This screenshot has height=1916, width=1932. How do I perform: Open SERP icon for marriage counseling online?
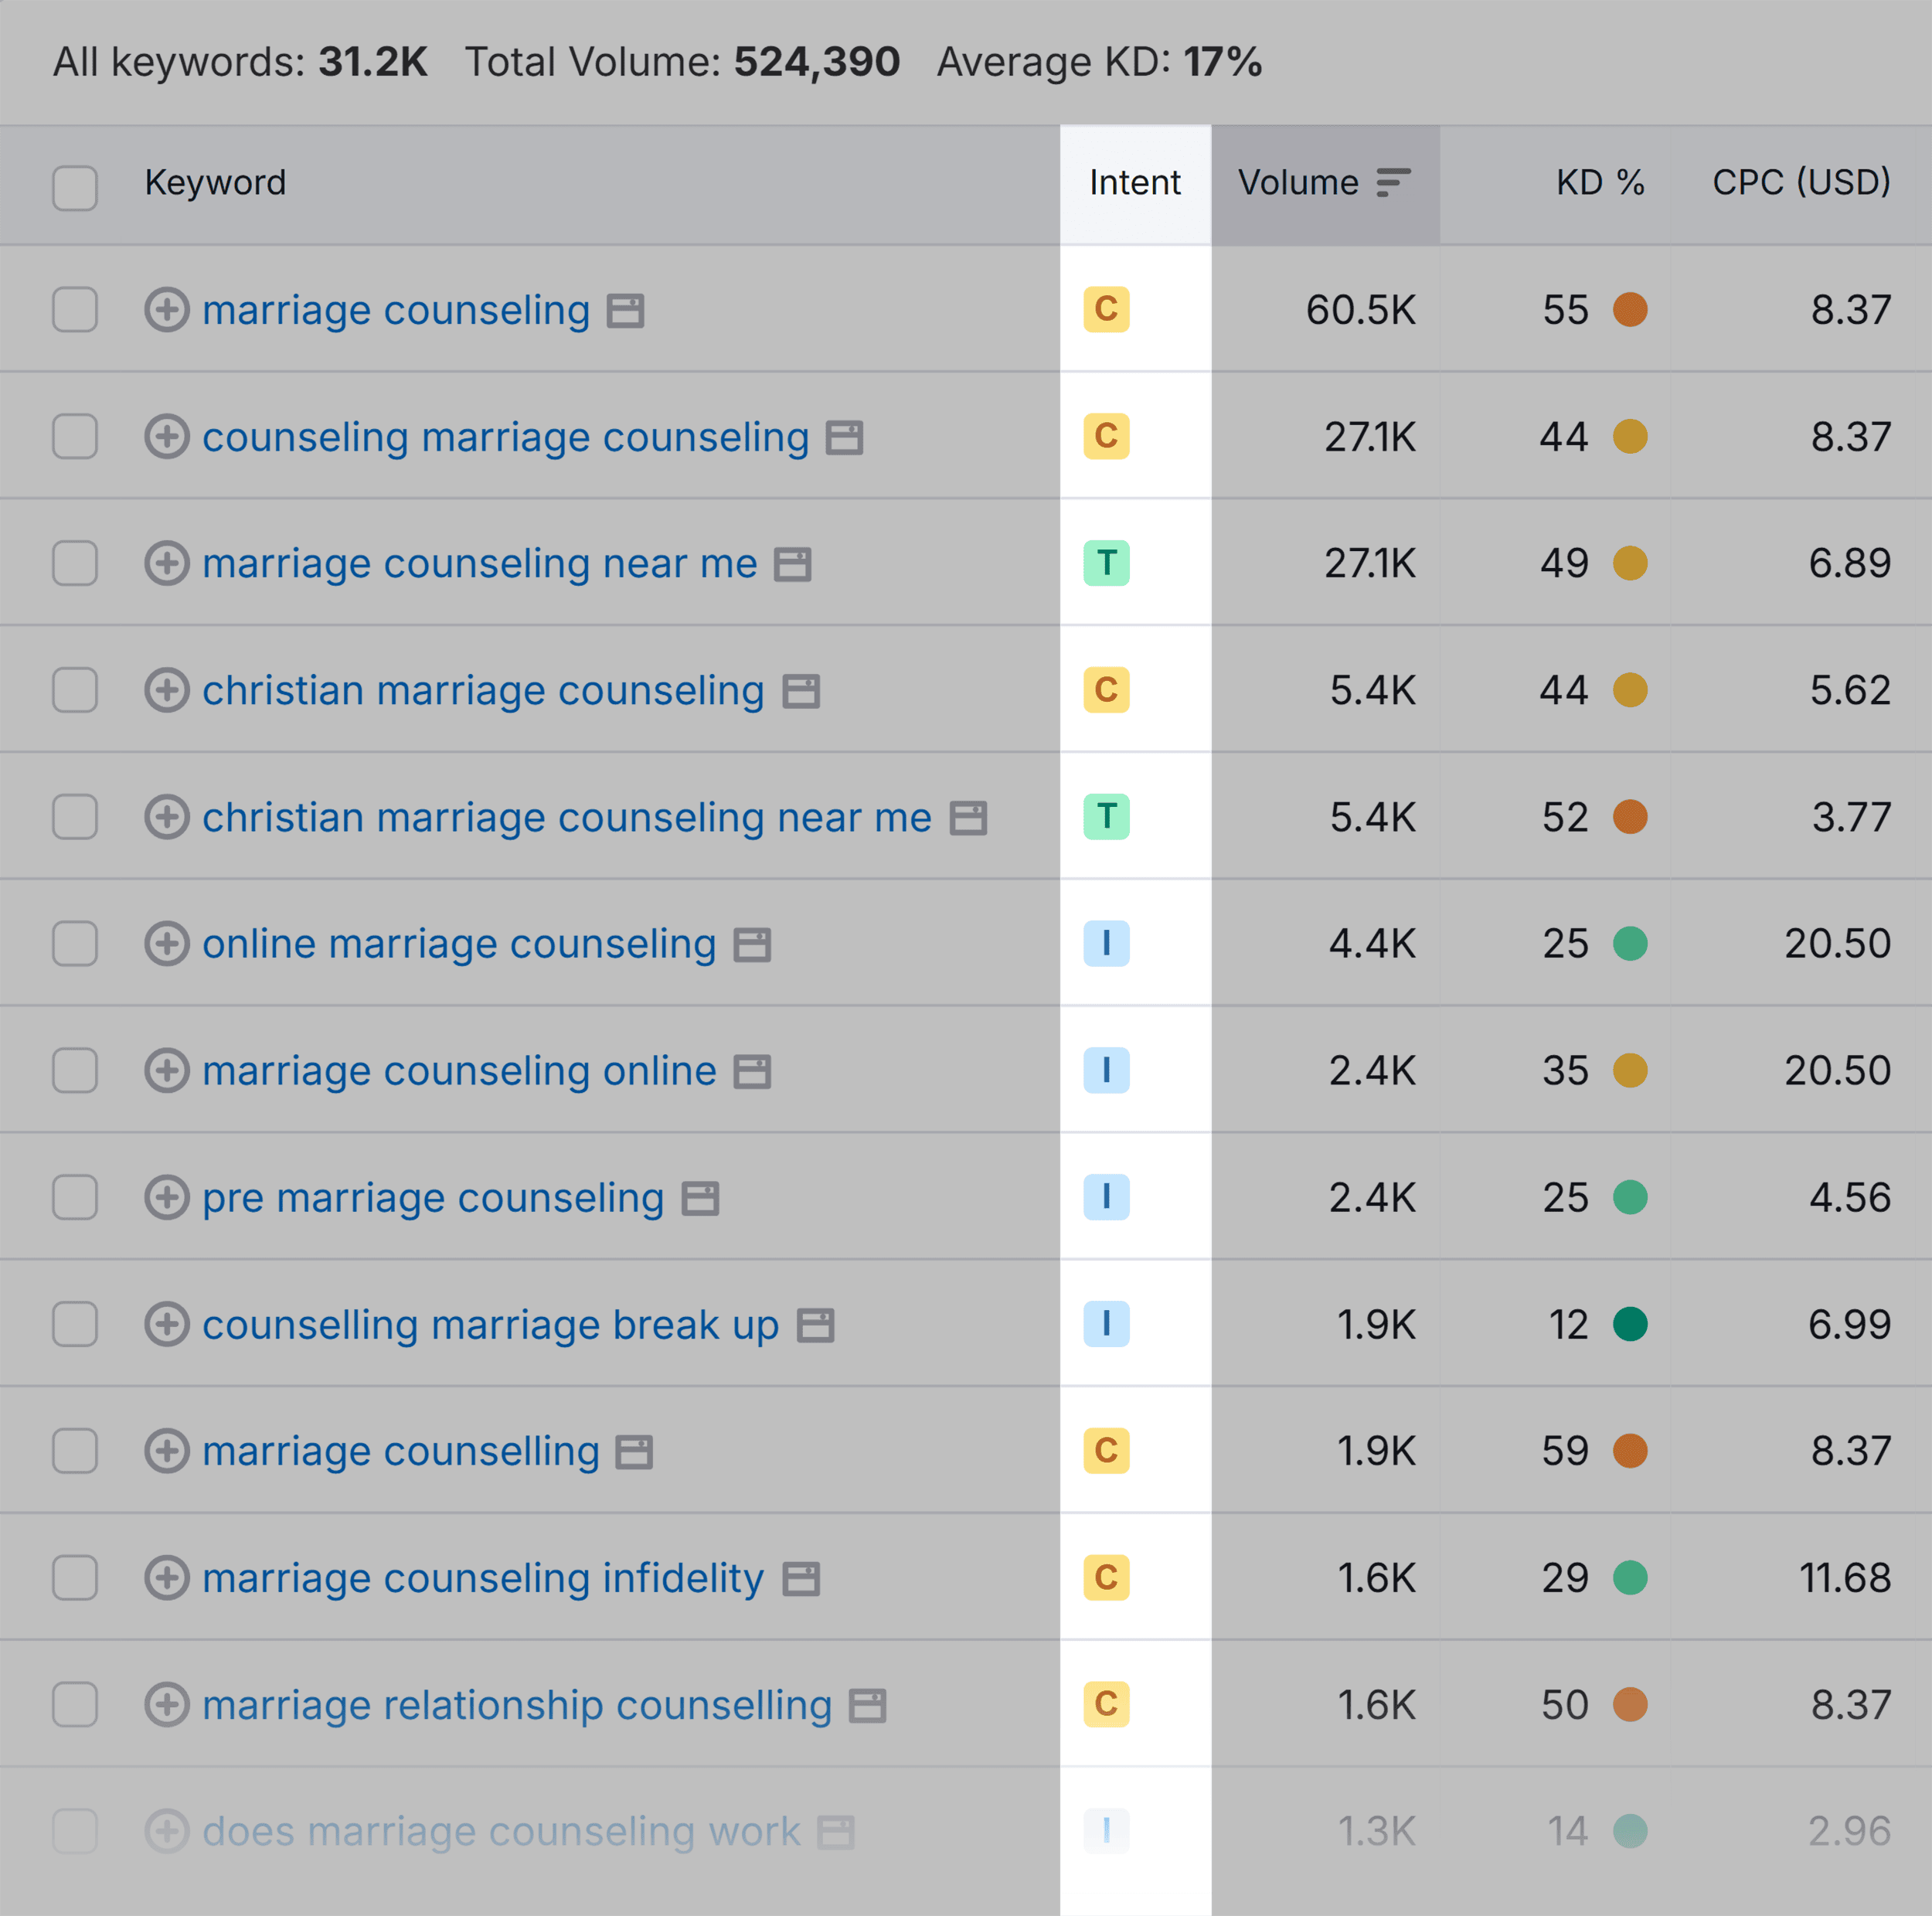752,1072
